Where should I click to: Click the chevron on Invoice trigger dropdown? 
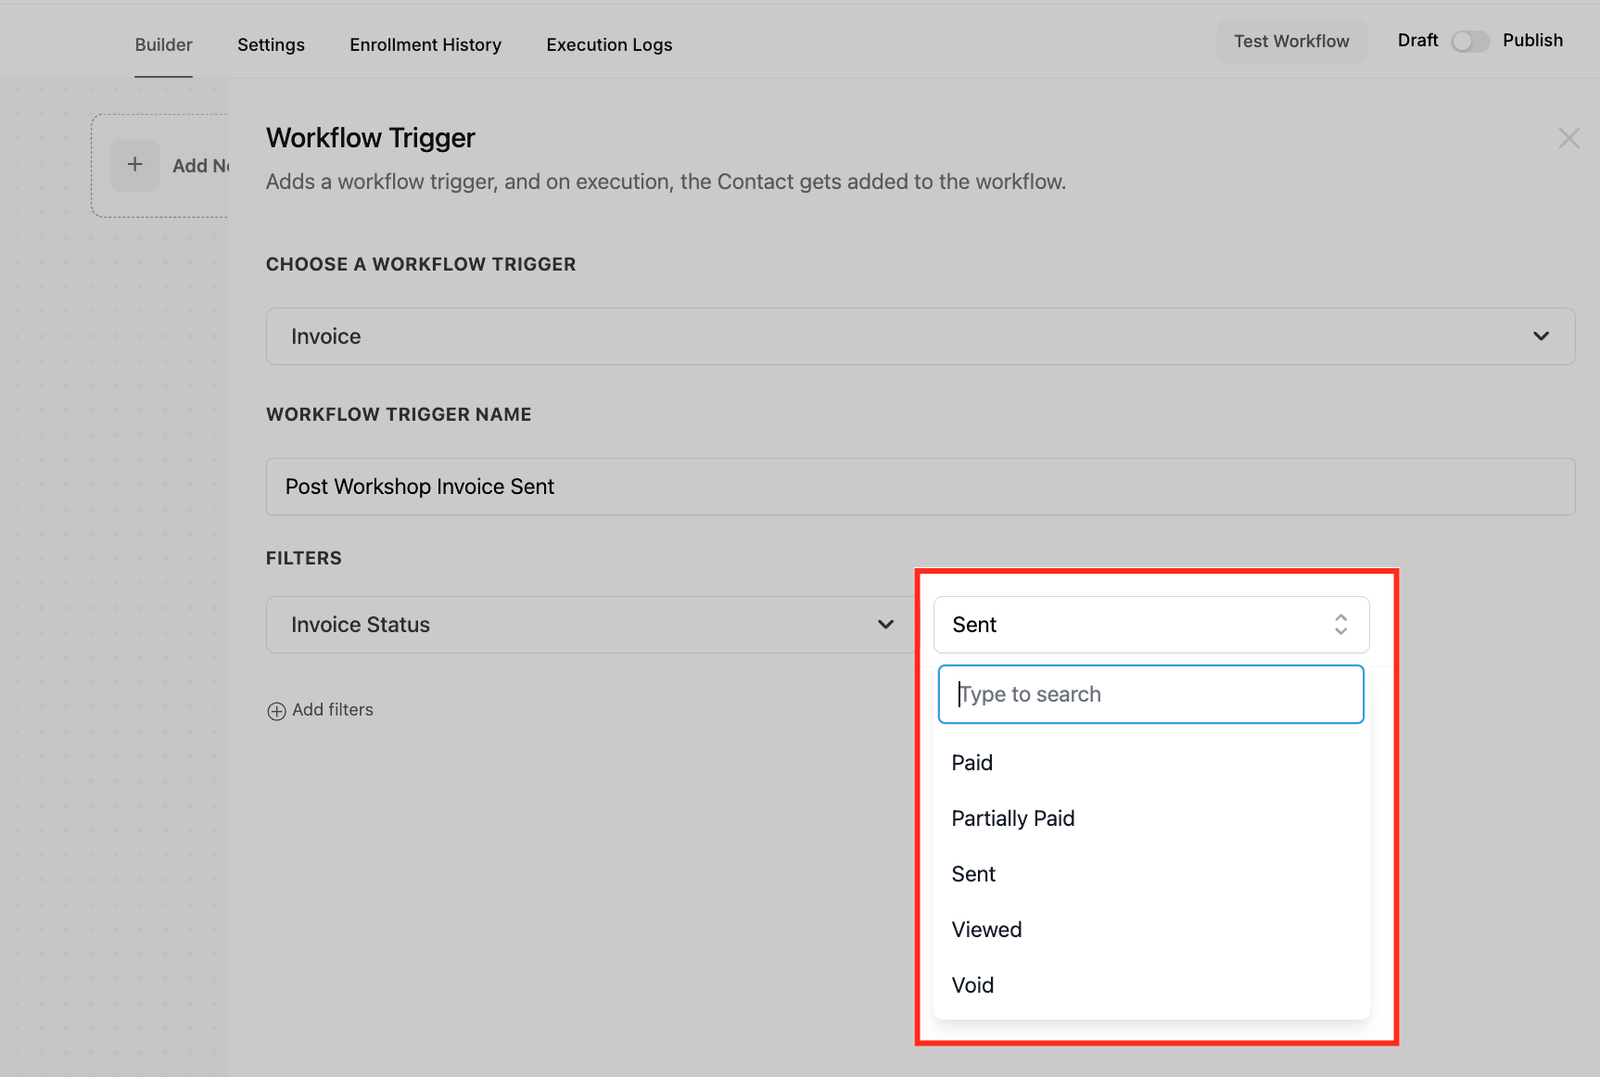1540,337
